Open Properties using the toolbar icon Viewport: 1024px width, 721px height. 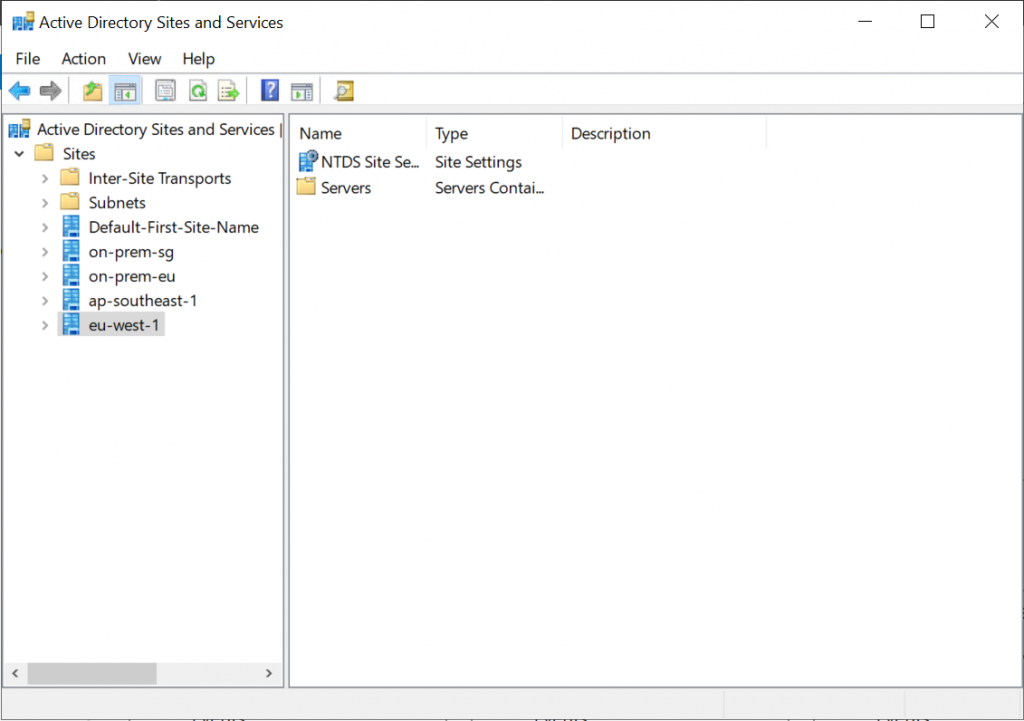pyautogui.click(x=164, y=90)
